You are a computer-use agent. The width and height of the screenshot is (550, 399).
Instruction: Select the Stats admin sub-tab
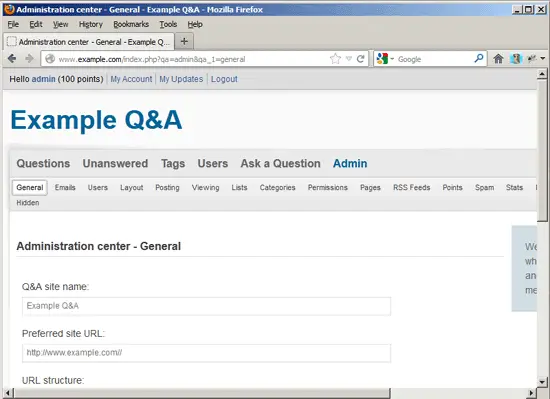pyautogui.click(x=514, y=188)
